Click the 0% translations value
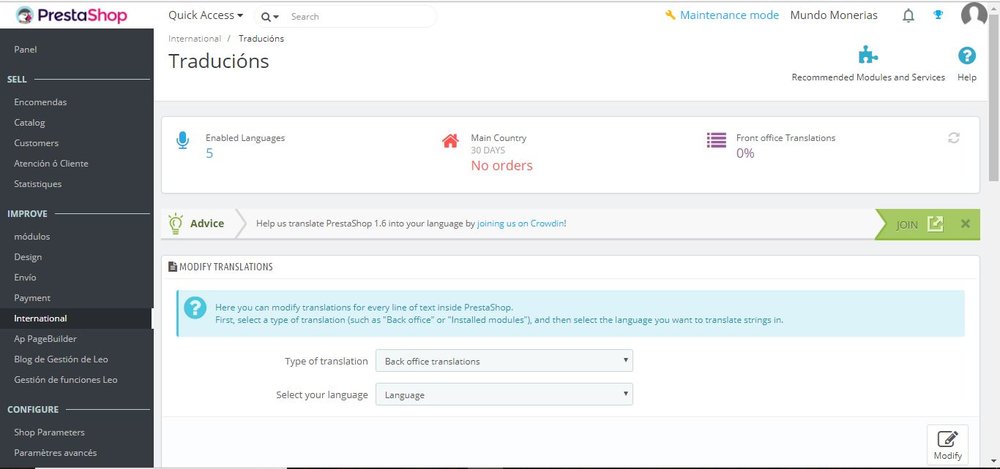The image size is (1000, 469). coord(745,153)
